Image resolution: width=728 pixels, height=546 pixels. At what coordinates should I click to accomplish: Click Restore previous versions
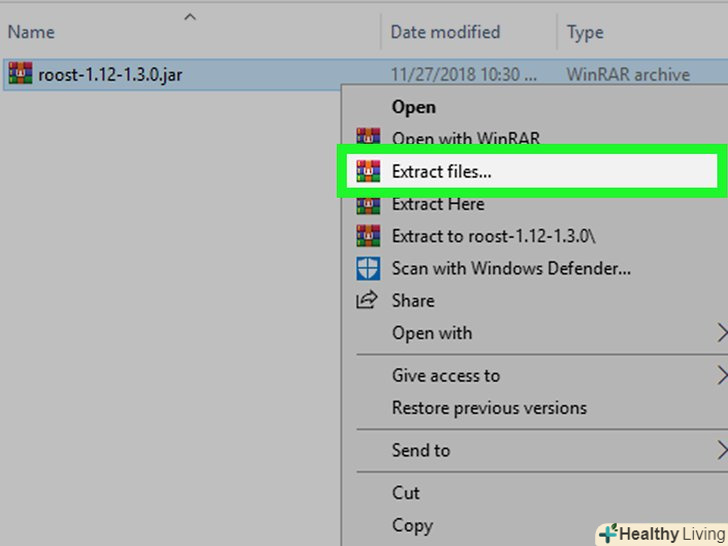pos(489,408)
